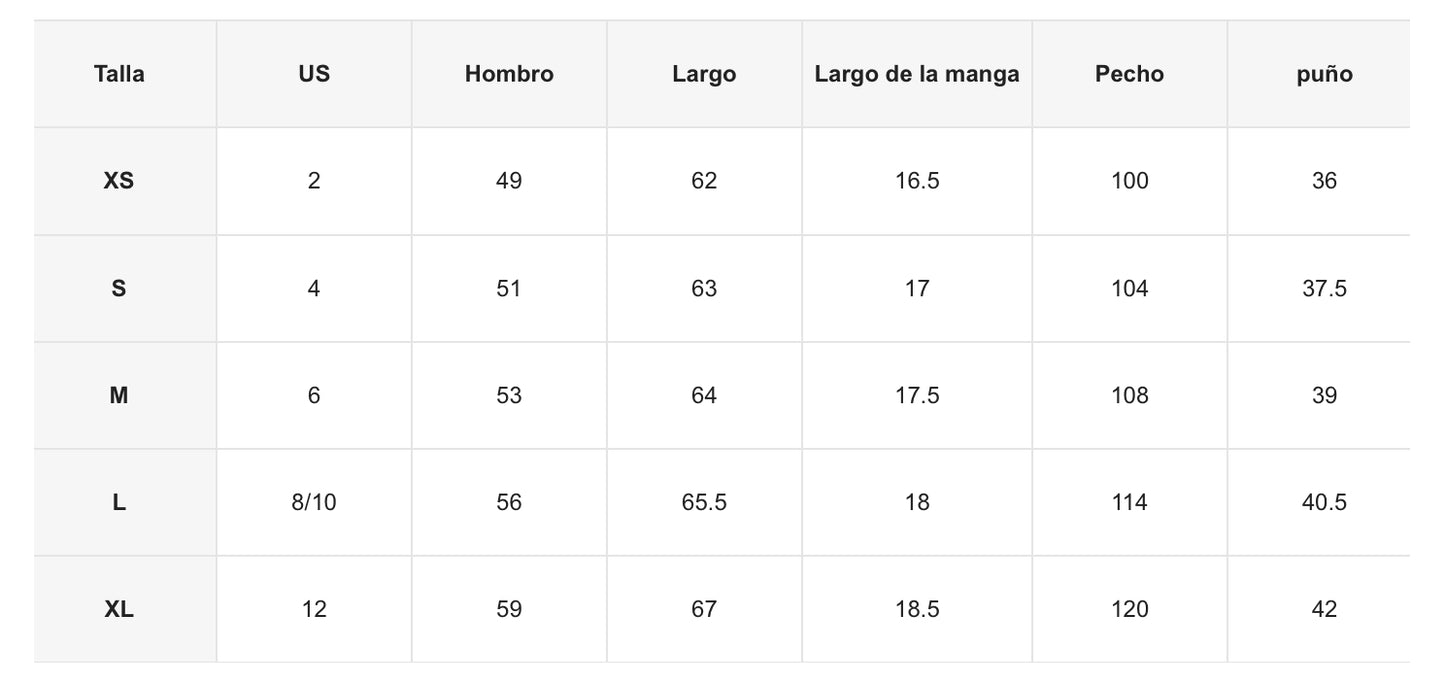
Task: Click the puño column header
Action: 1324,74
